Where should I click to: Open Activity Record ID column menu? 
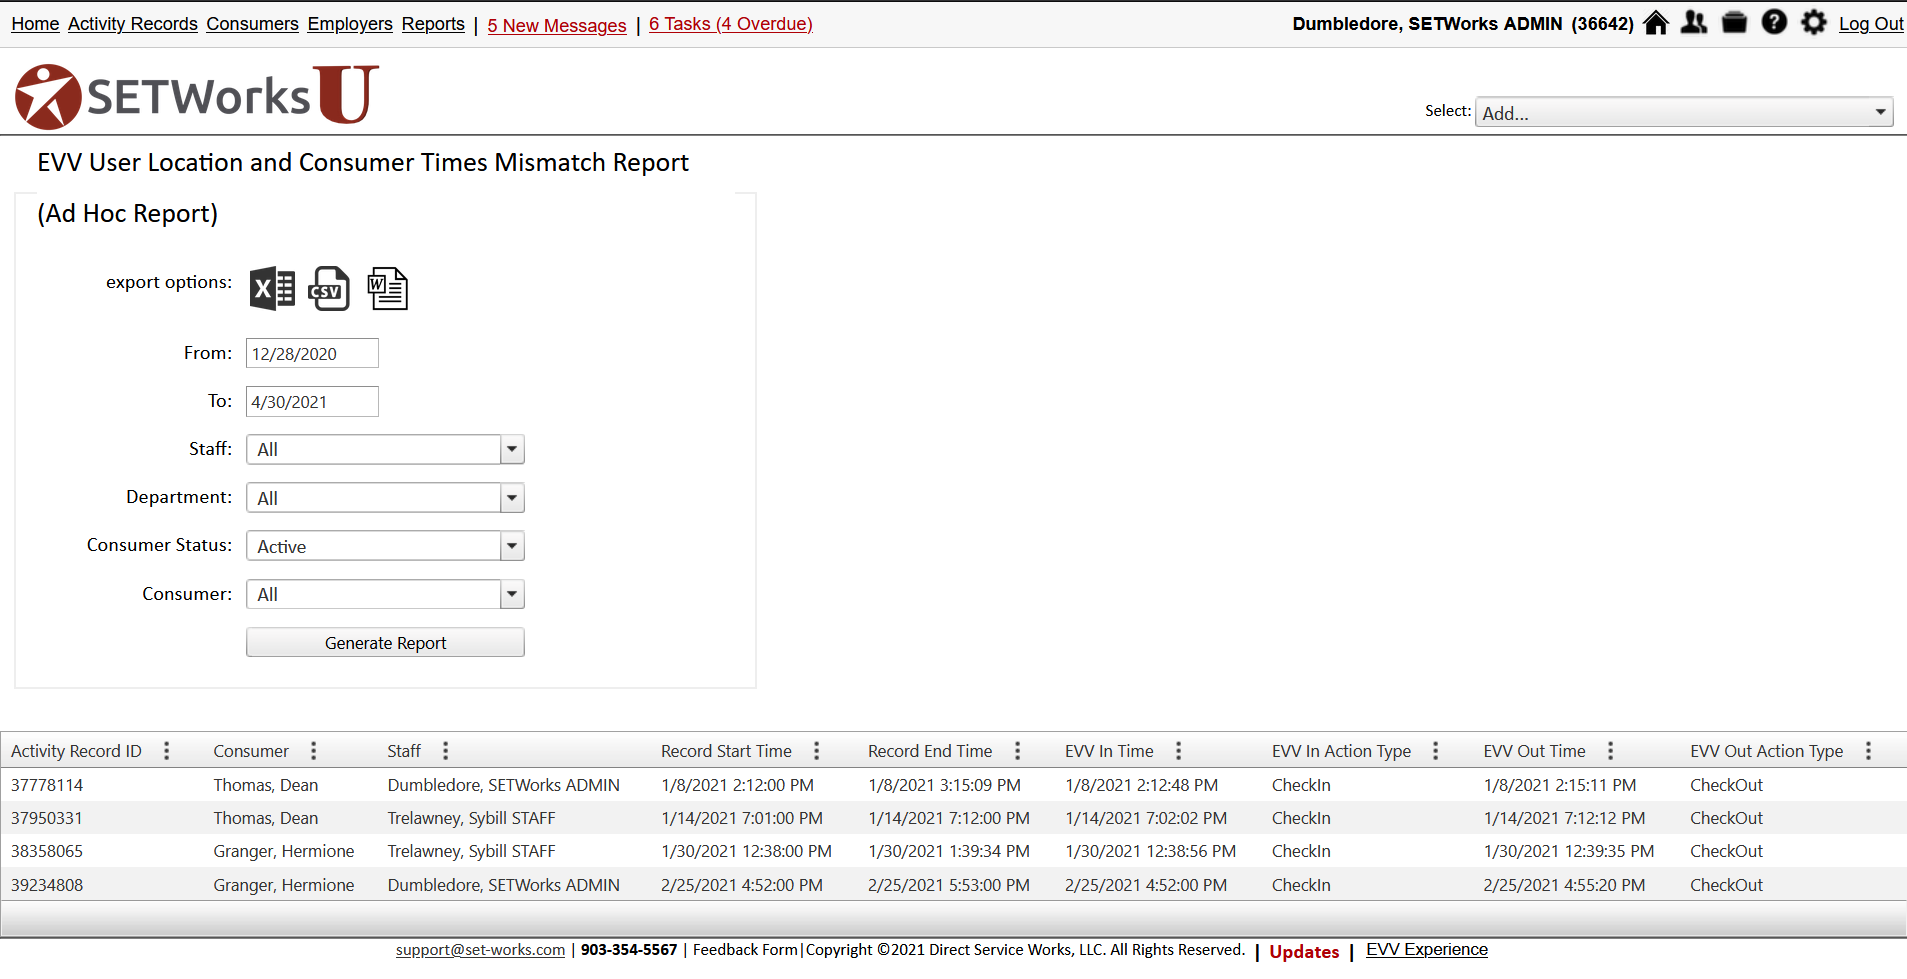click(167, 751)
